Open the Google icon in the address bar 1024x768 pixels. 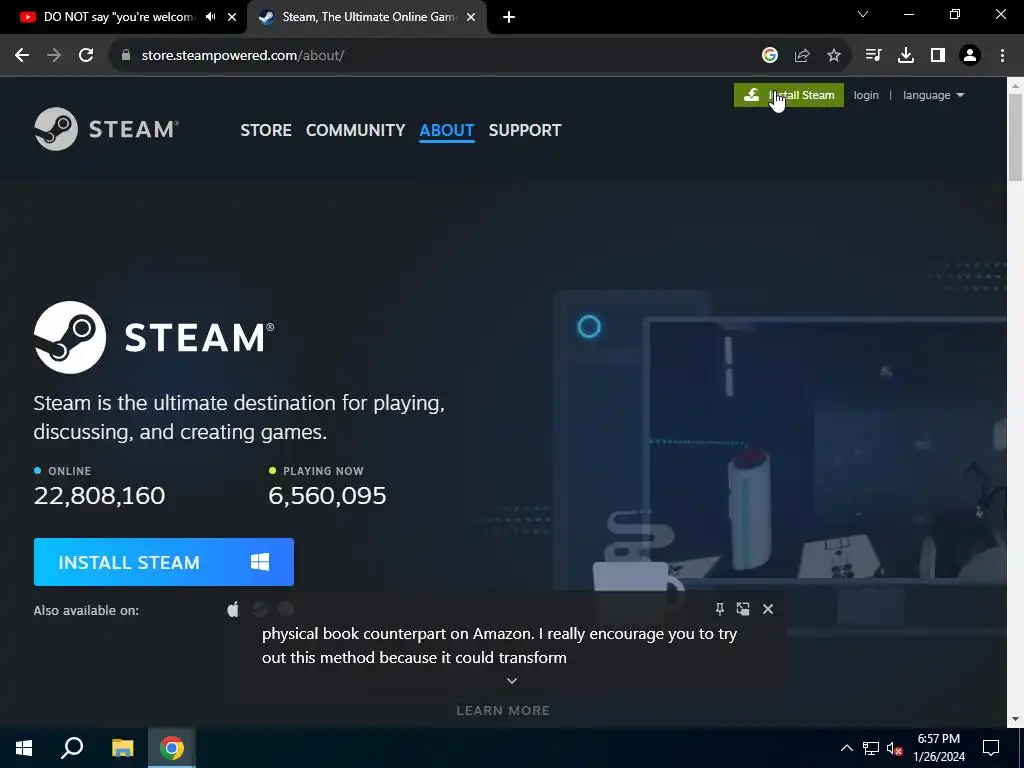pyautogui.click(x=770, y=56)
